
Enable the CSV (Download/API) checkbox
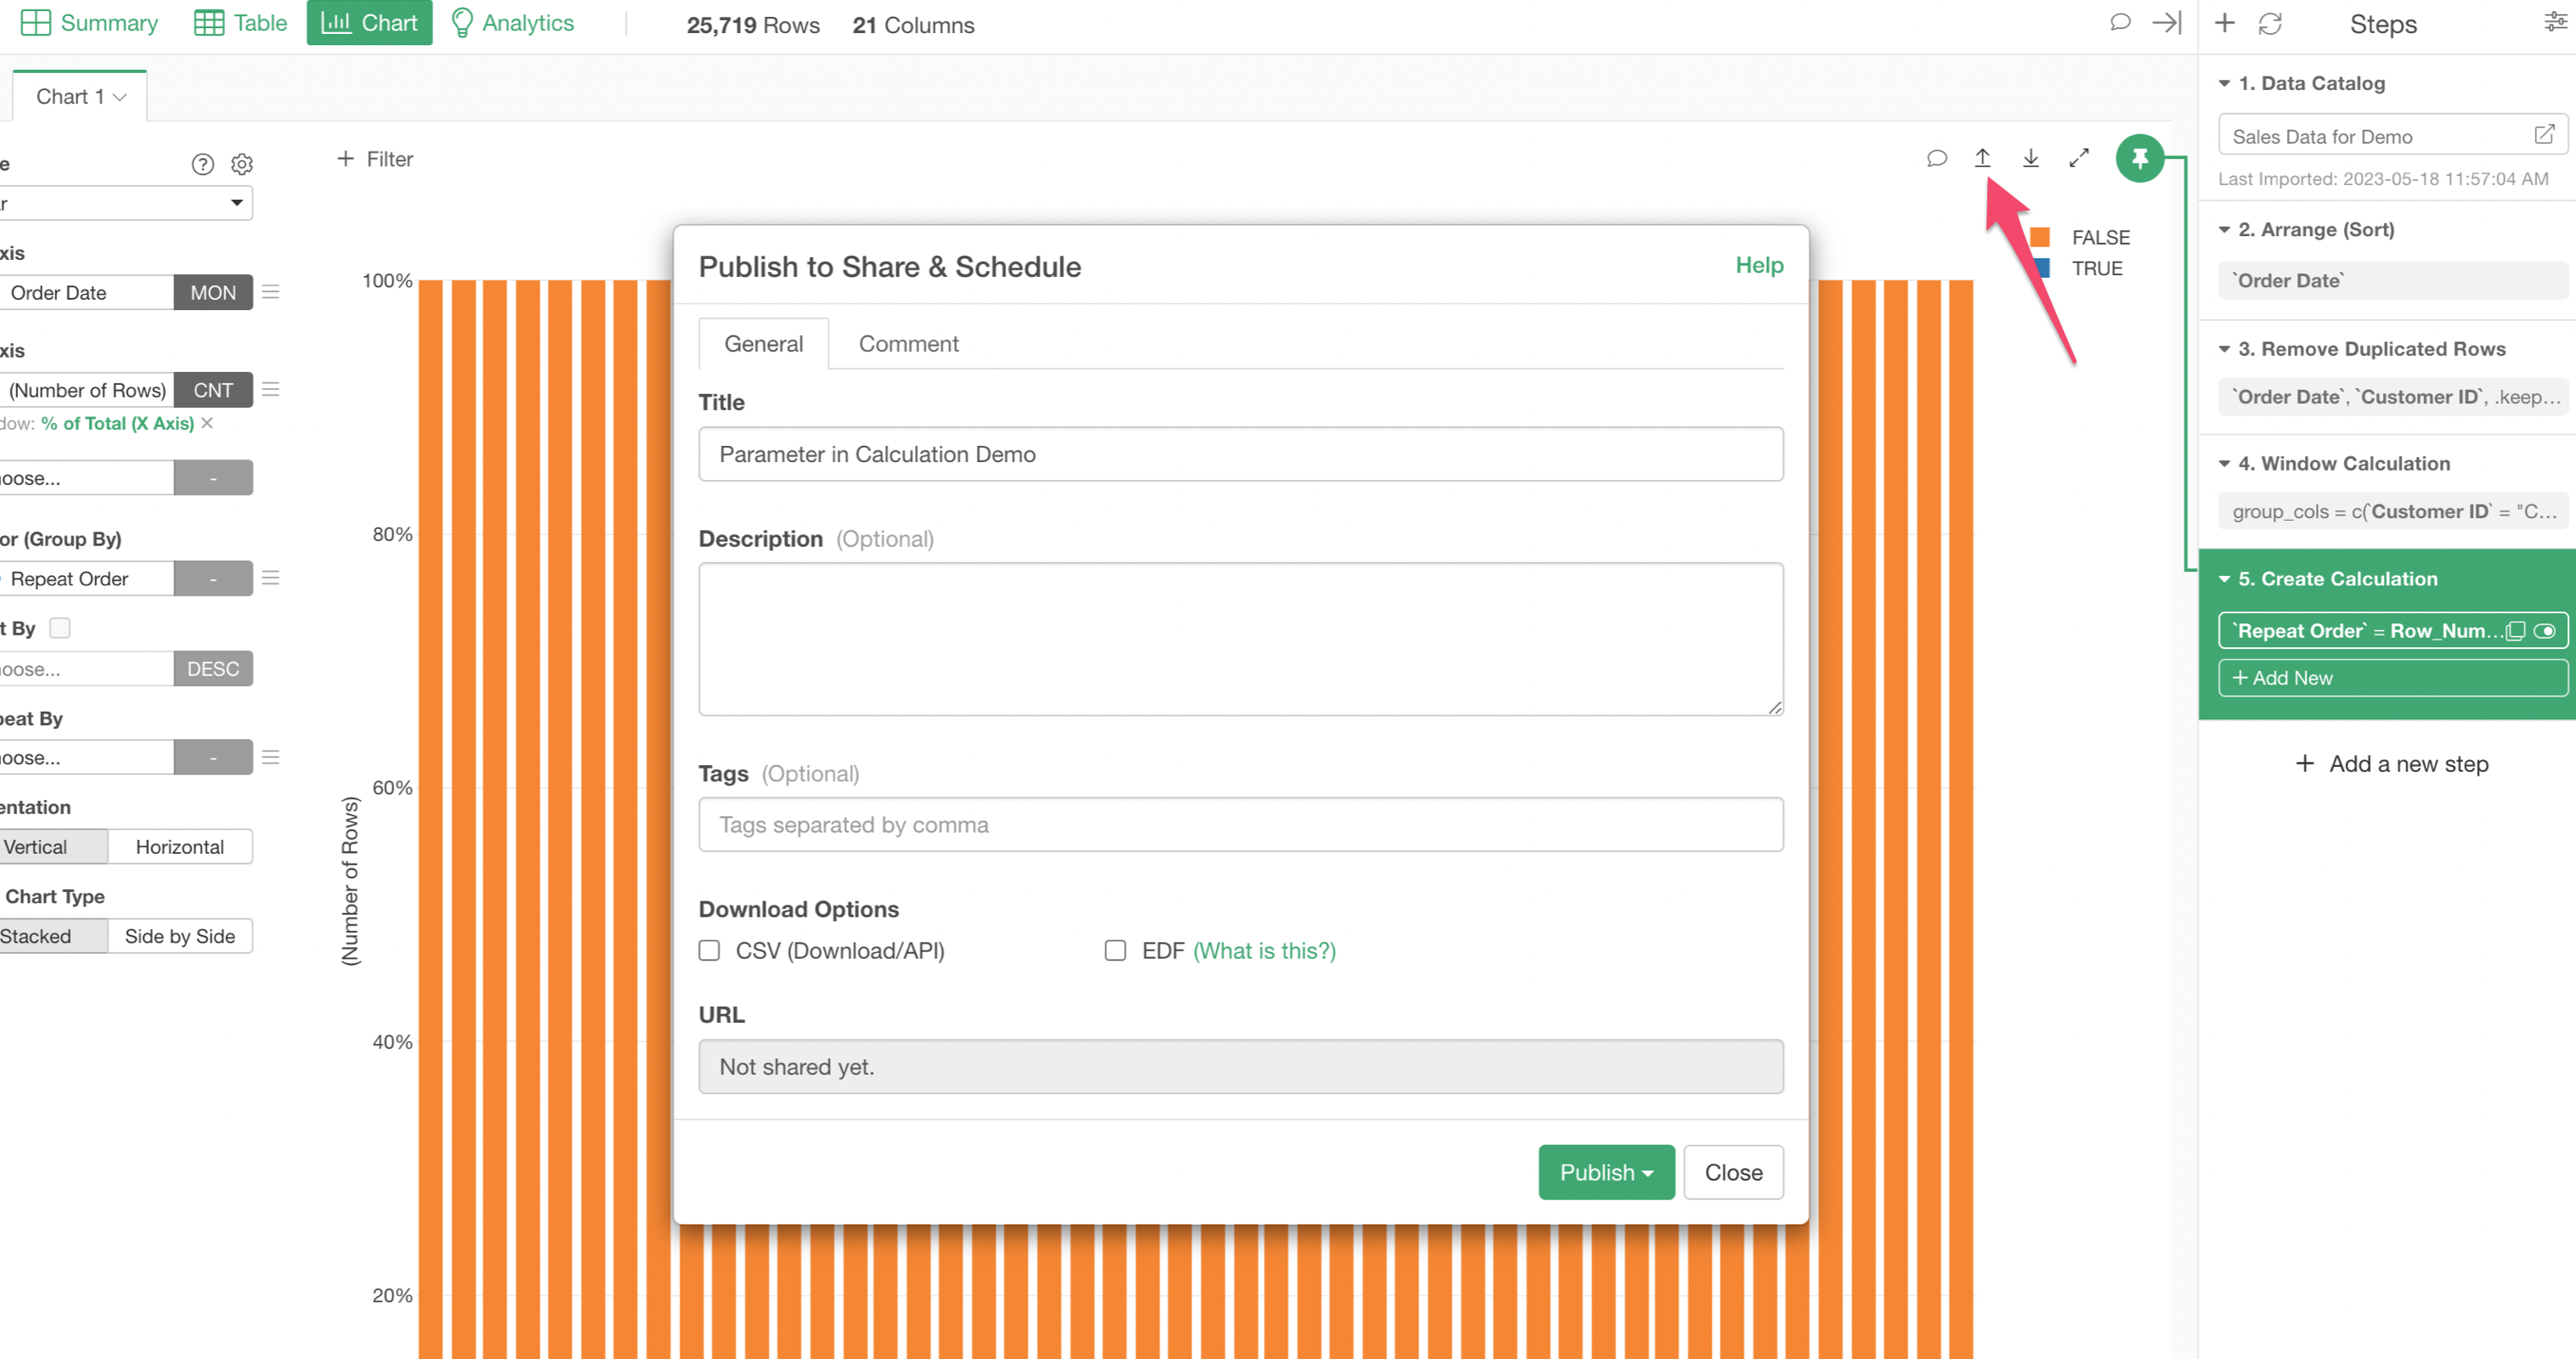tap(709, 950)
